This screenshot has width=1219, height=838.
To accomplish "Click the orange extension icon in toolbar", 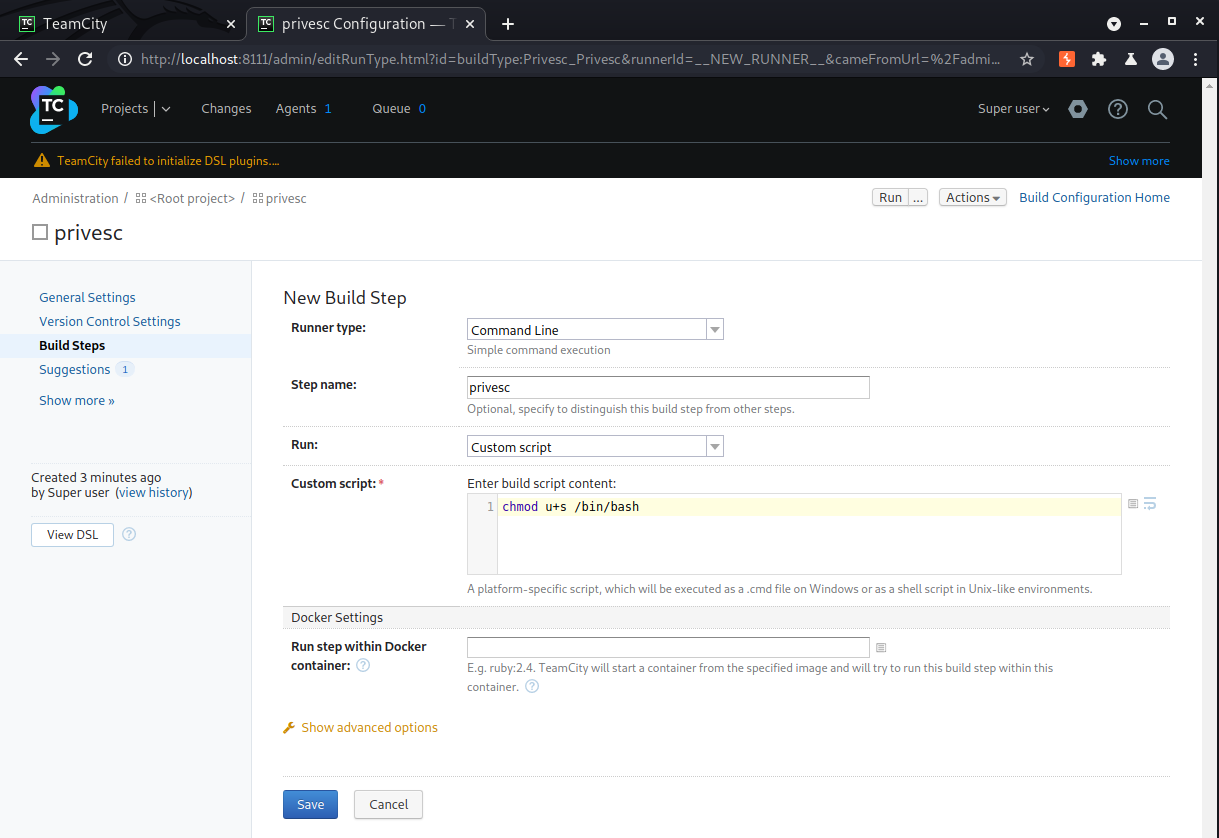I will point(1067,59).
